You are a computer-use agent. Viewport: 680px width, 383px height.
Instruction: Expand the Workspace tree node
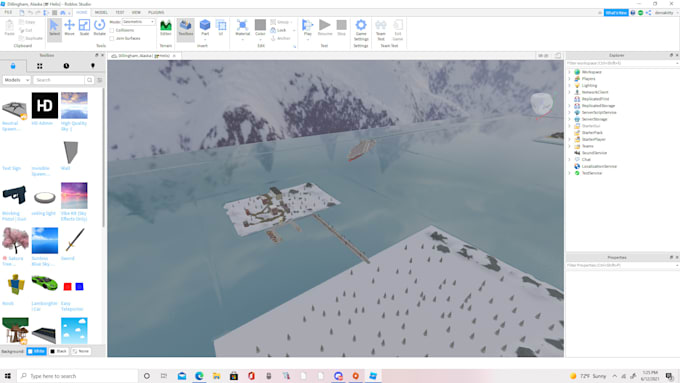569,72
